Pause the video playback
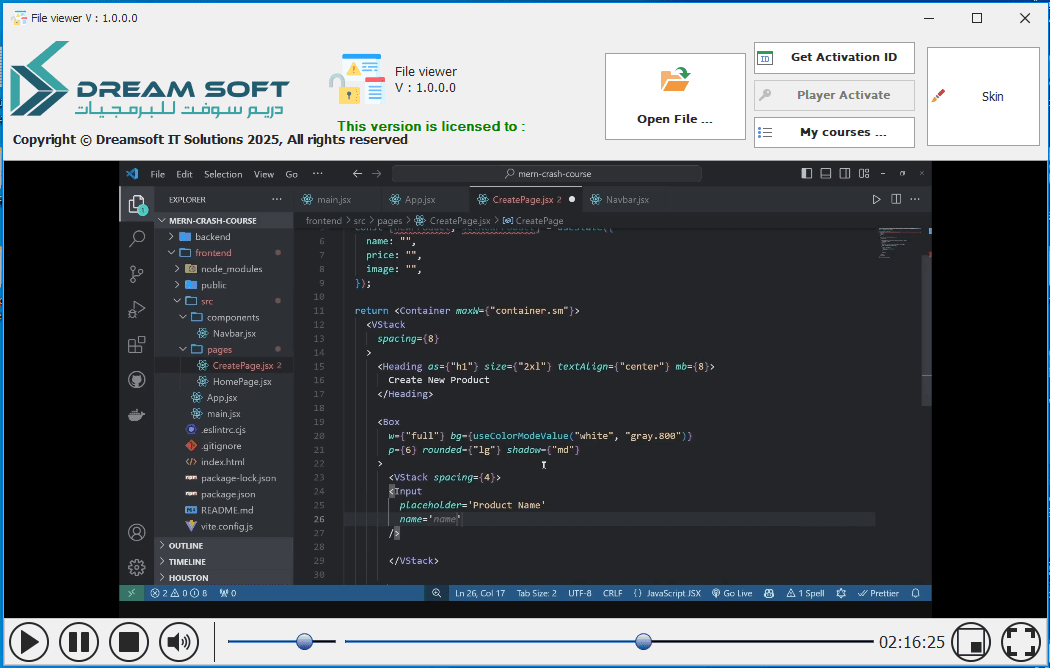The image size is (1050, 668). pyautogui.click(x=79, y=642)
